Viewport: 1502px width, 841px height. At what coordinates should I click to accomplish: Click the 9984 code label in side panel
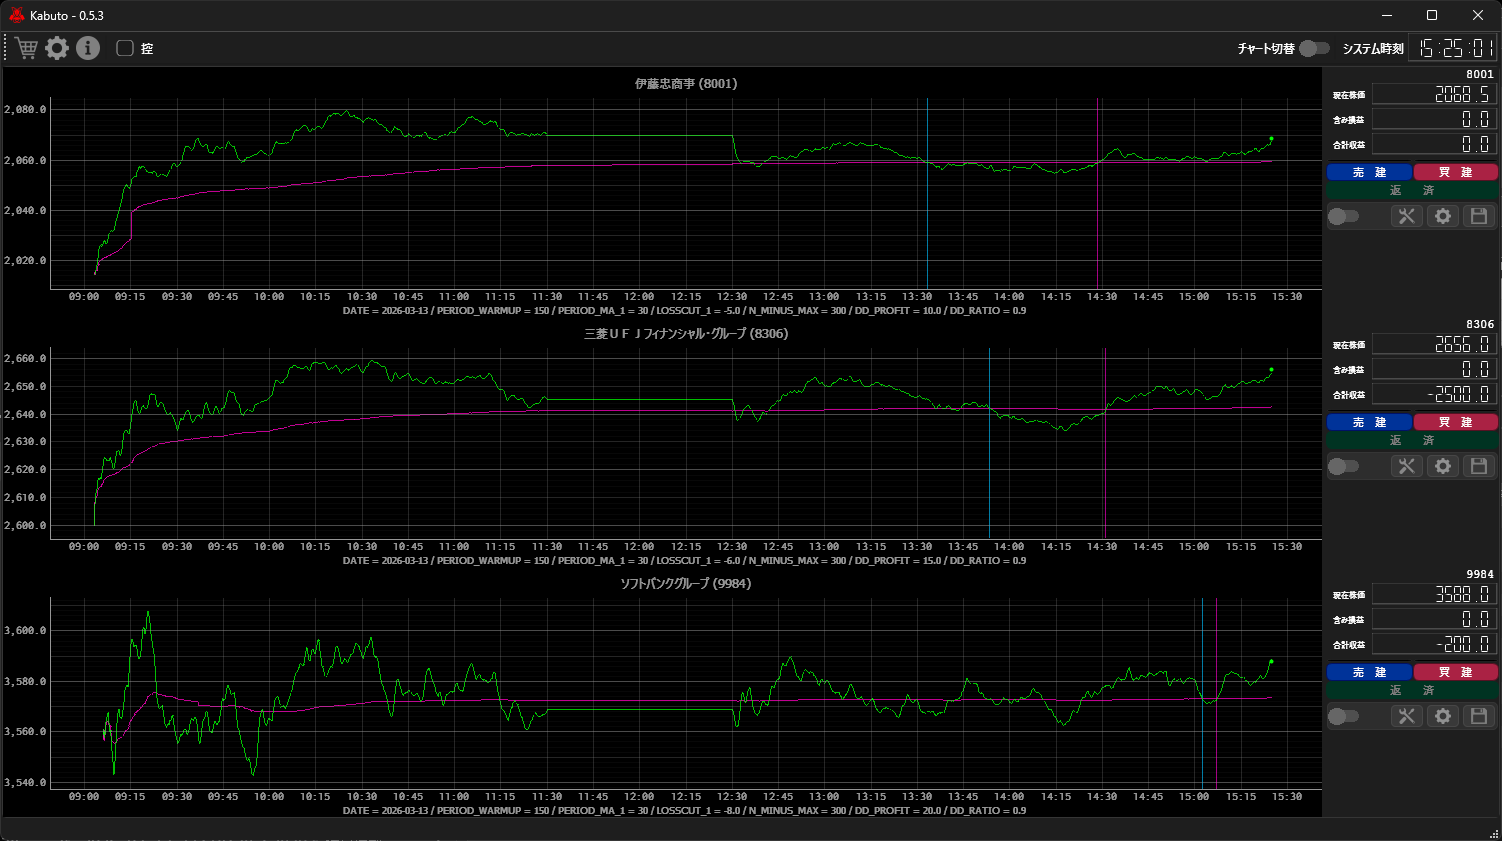click(x=1480, y=574)
